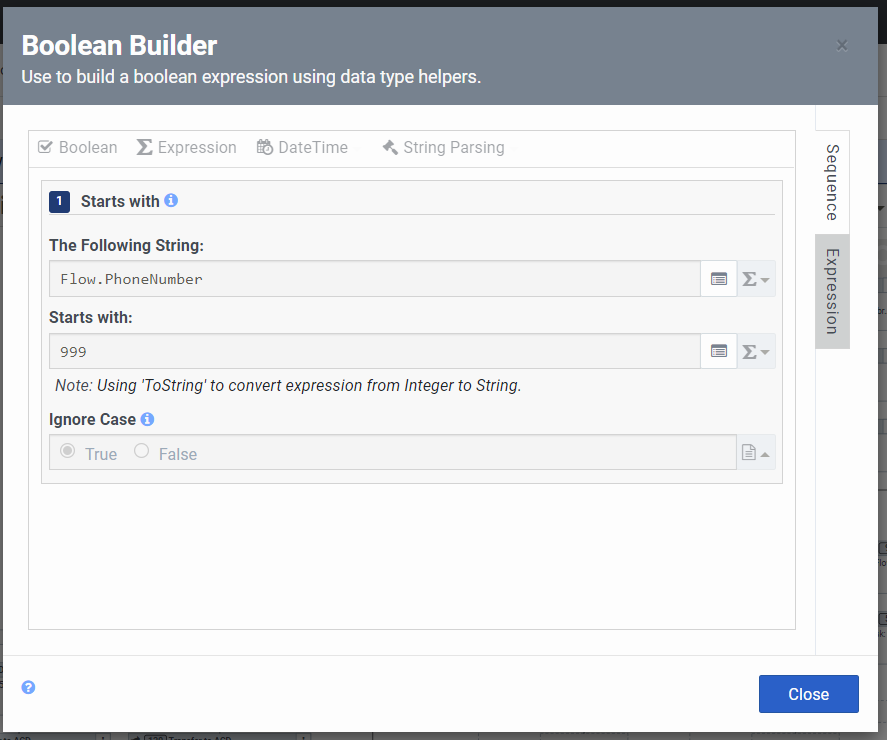Image resolution: width=887 pixels, height=740 pixels.
Task: Expand sigma dropdown for Starts with value
Action: click(755, 351)
